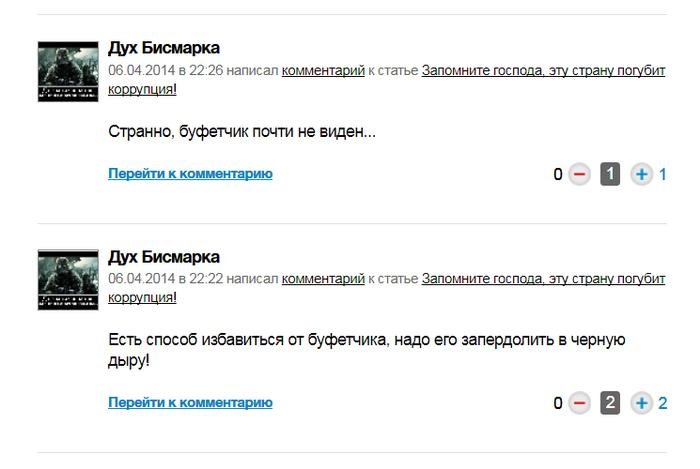Click the plus upvote icon on the 22:26 comment

(641, 175)
